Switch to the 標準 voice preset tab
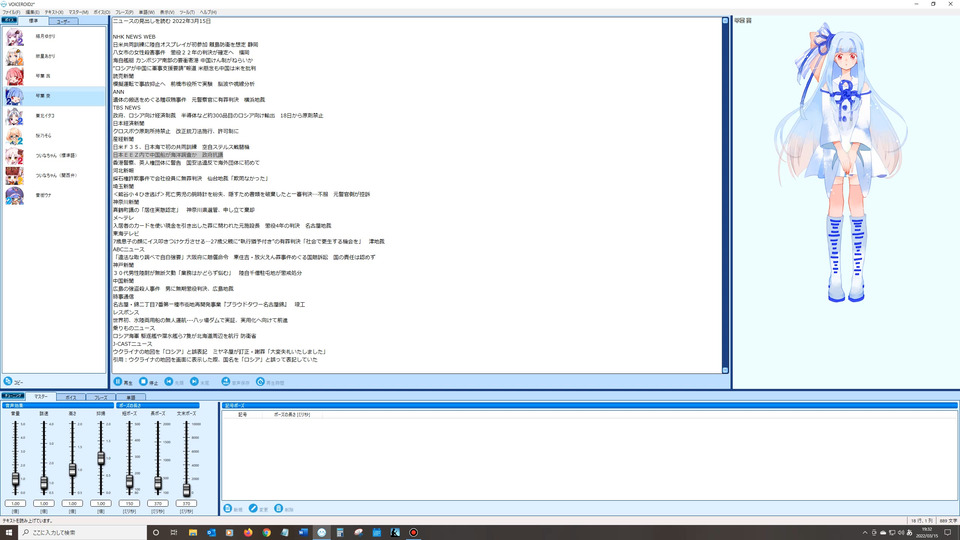Viewport: 960px width, 540px height. pos(33,21)
